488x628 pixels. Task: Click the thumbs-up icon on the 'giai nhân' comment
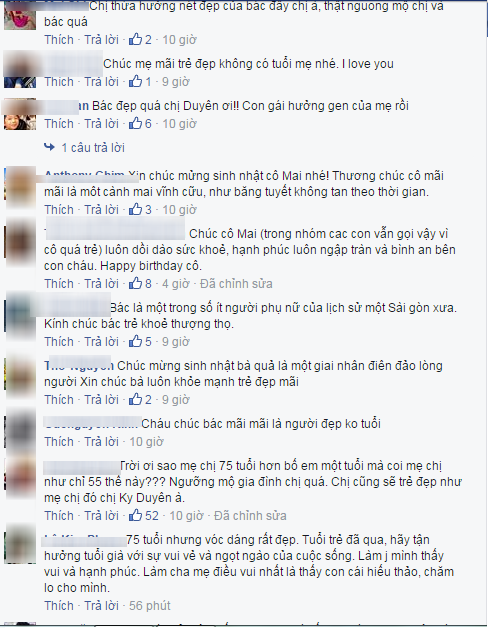coord(135,399)
